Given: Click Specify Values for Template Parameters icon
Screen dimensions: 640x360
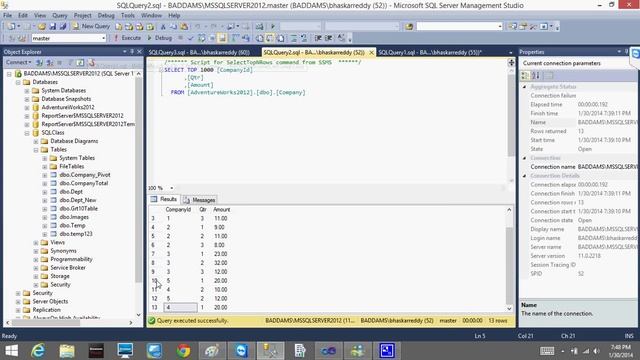Looking at the screenshot, I should point(341,38).
